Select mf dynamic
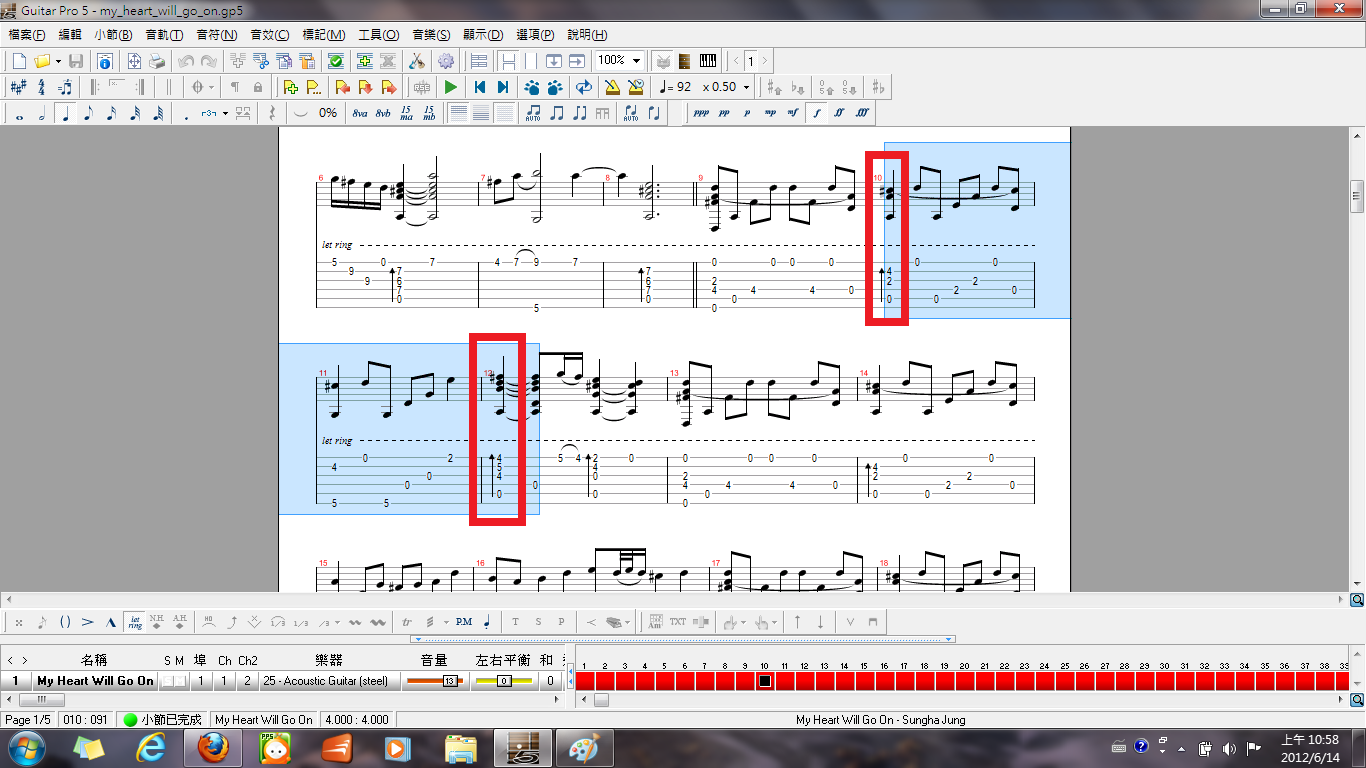Image resolution: width=1366 pixels, height=768 pixels. pos(793,113)
